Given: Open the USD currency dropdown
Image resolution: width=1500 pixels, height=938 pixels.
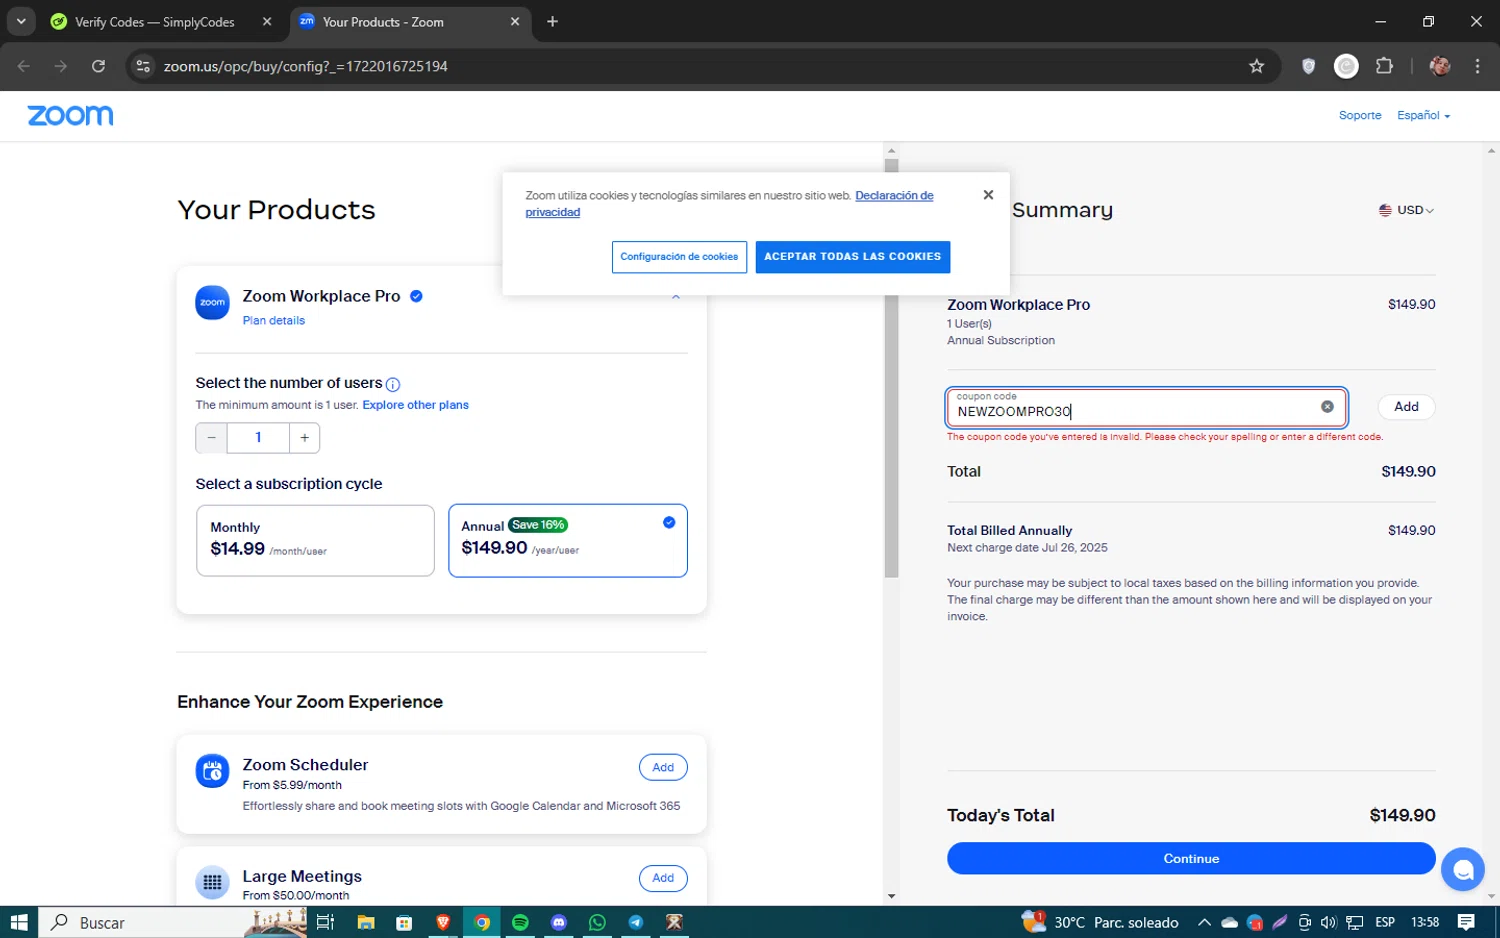Looking at the screenshot, I should 1406,210.
